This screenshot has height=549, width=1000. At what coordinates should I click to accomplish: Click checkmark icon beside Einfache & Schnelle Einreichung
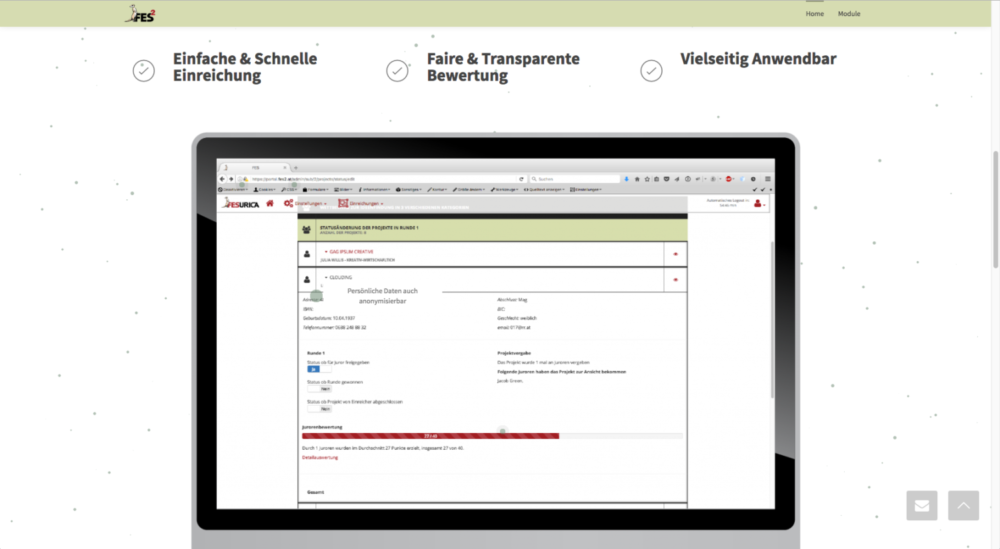point(144,71)
